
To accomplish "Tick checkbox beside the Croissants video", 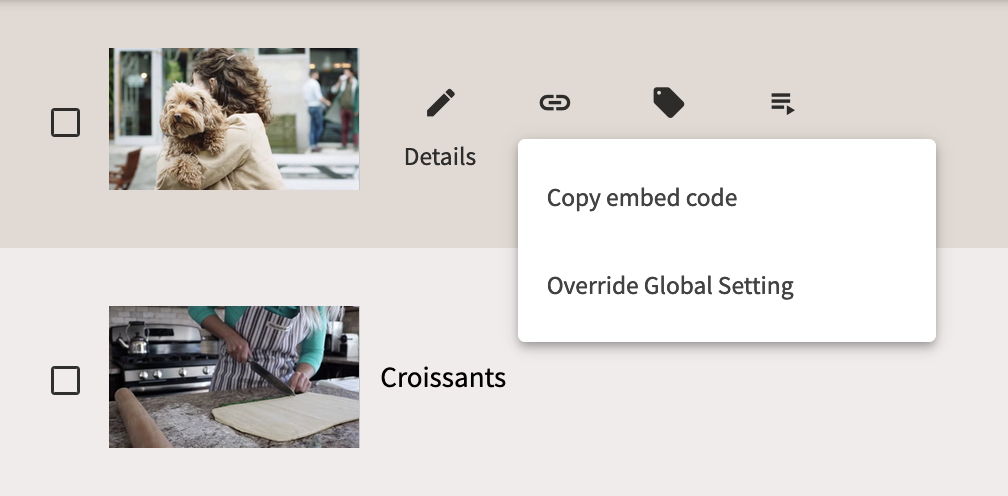I will [x=66, y=380].
